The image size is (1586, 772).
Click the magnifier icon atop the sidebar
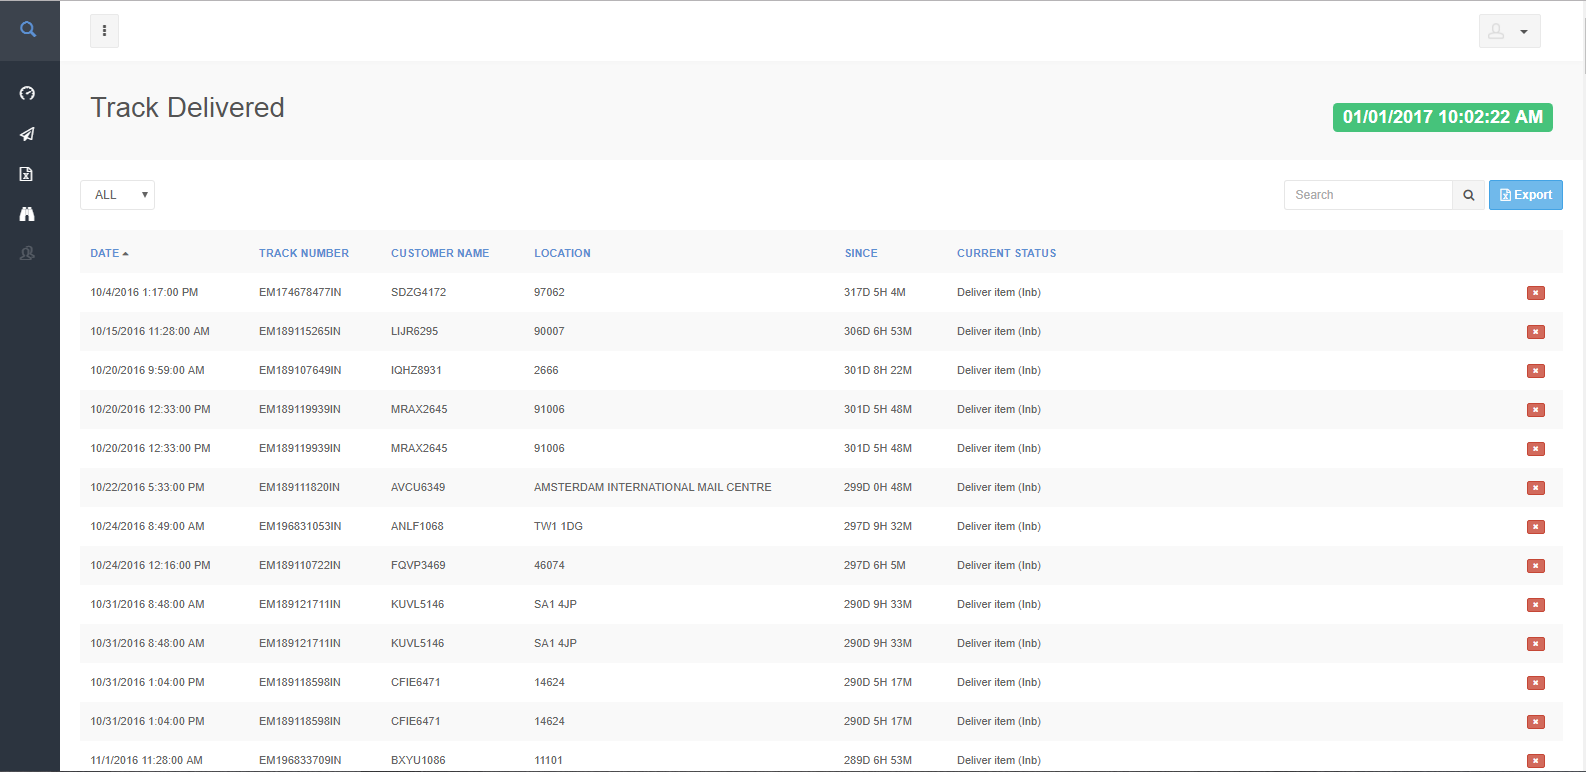(28, 30)
